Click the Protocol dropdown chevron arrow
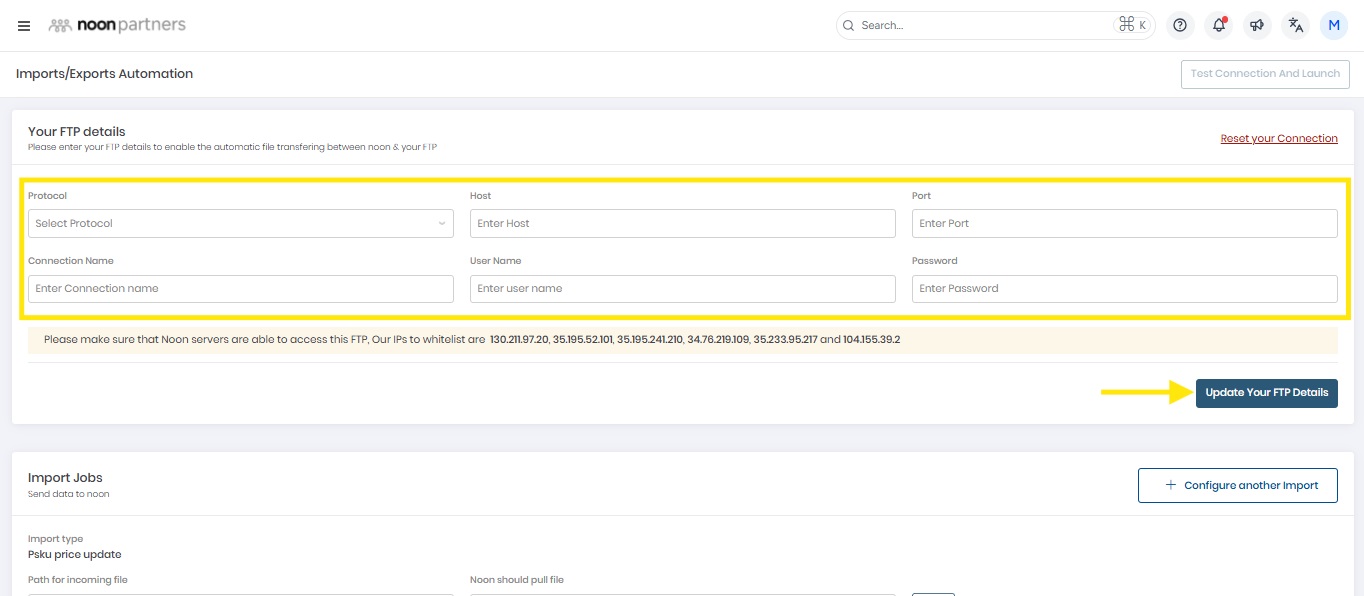This screenshot has height=596, width=1364. [442, 224]
